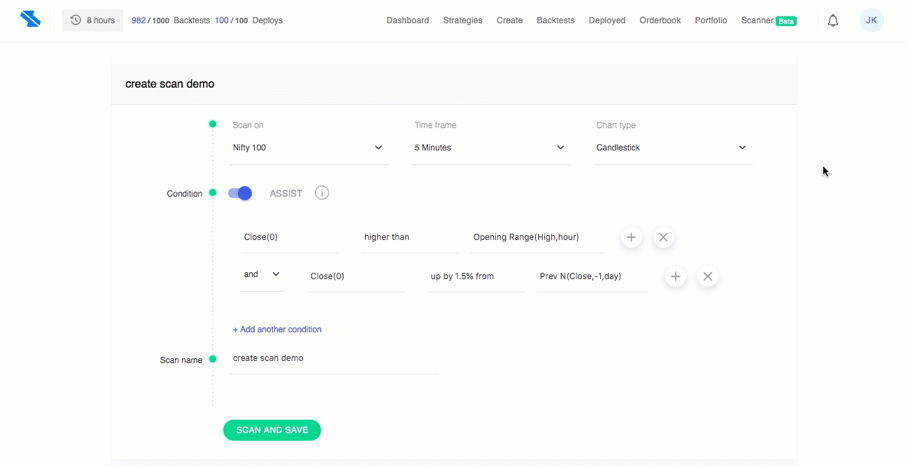Screen dimensions: 908x466
Task: Expand the Scan on Nifty 100 dropdown
Action: [309, 148]
